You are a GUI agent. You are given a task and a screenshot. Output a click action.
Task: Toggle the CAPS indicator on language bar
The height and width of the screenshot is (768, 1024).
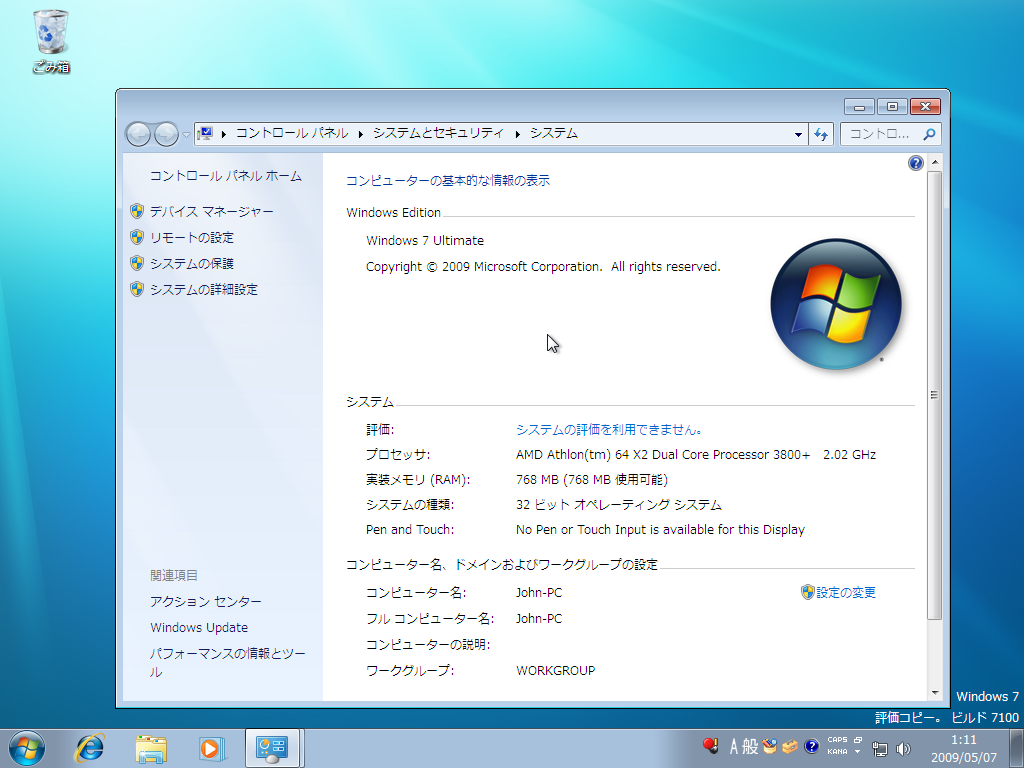pos(837,740)
